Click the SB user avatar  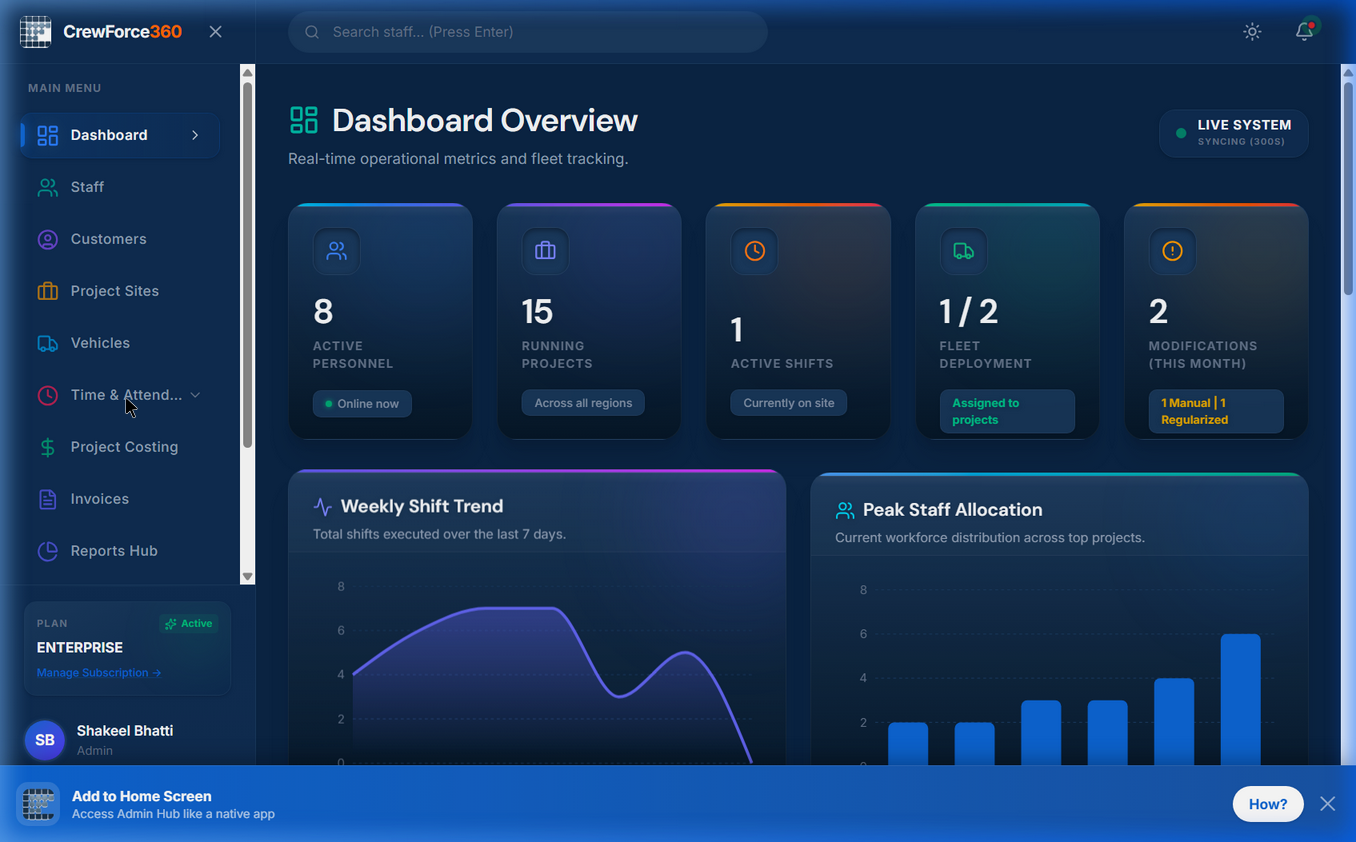pos(45,740)
